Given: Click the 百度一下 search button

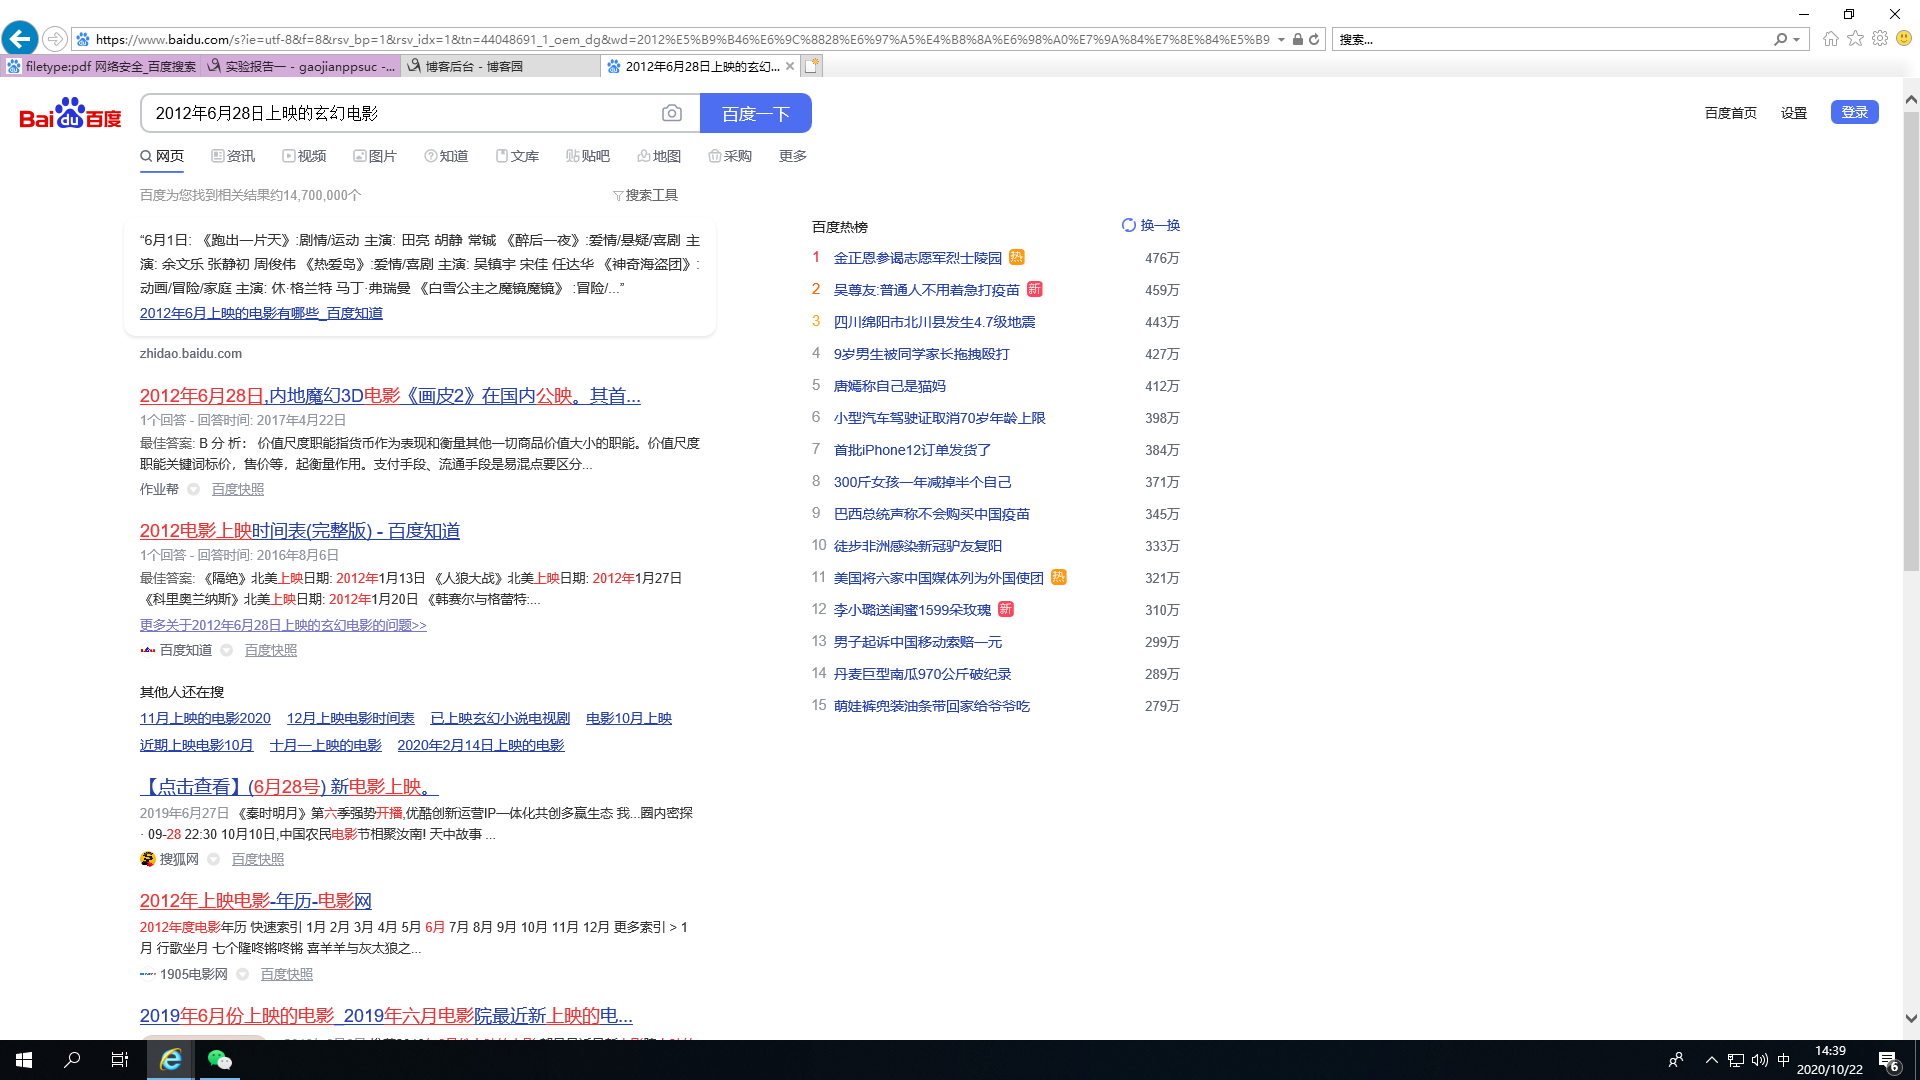Looking at the screenshot, I should point(755,113).
